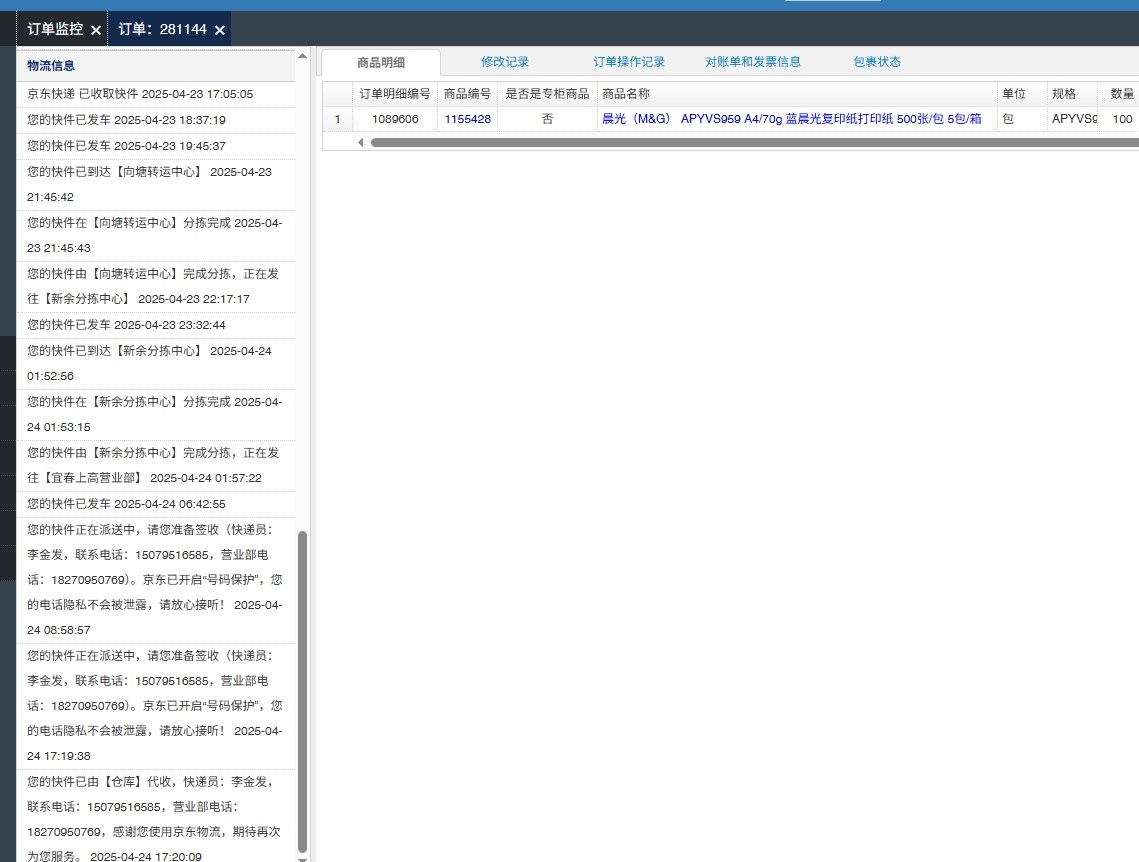Select row number 1 cell in product table
This screenshot has width=1139, height=862.
pos(338,119)
